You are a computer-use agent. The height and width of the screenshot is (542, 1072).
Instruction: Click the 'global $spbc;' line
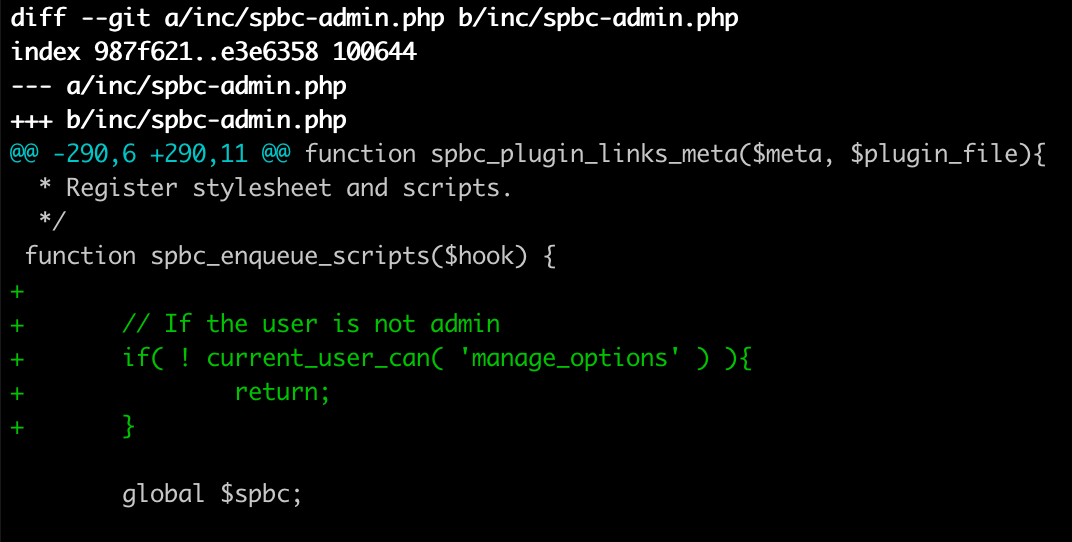[x=212, y=494]
